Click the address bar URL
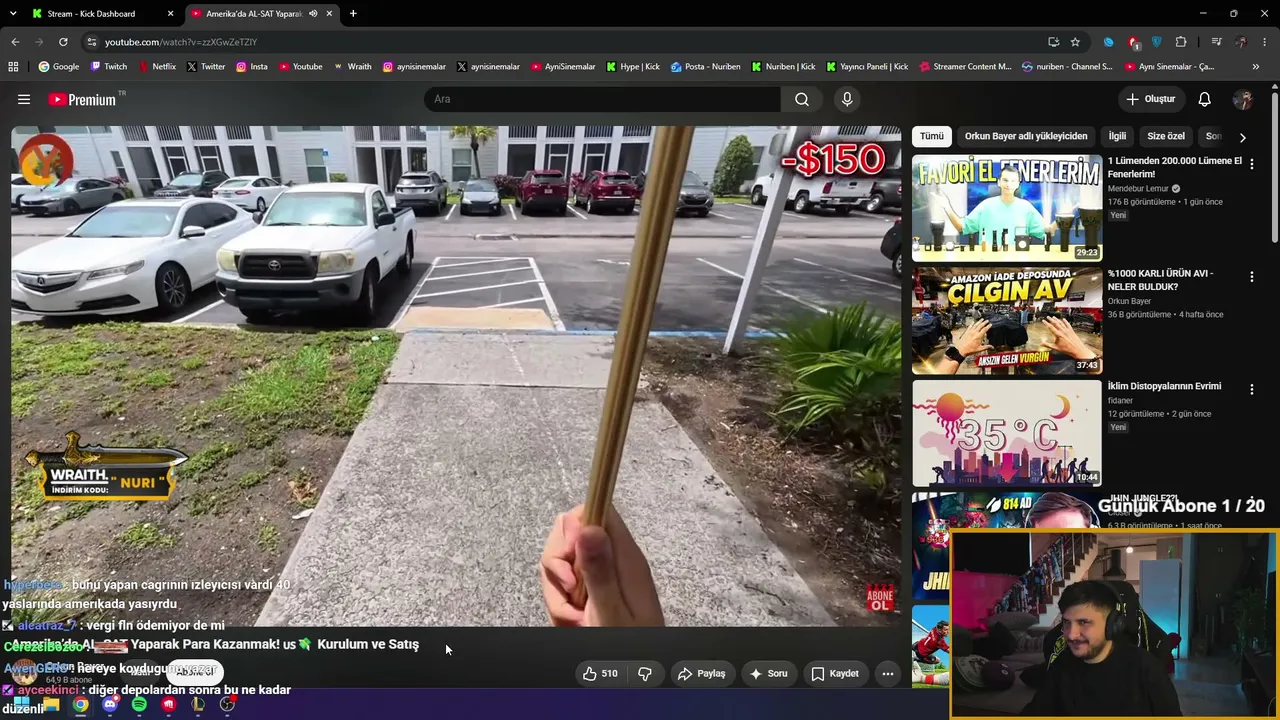Screen dimensions: 1280x720 click(181, 42)
